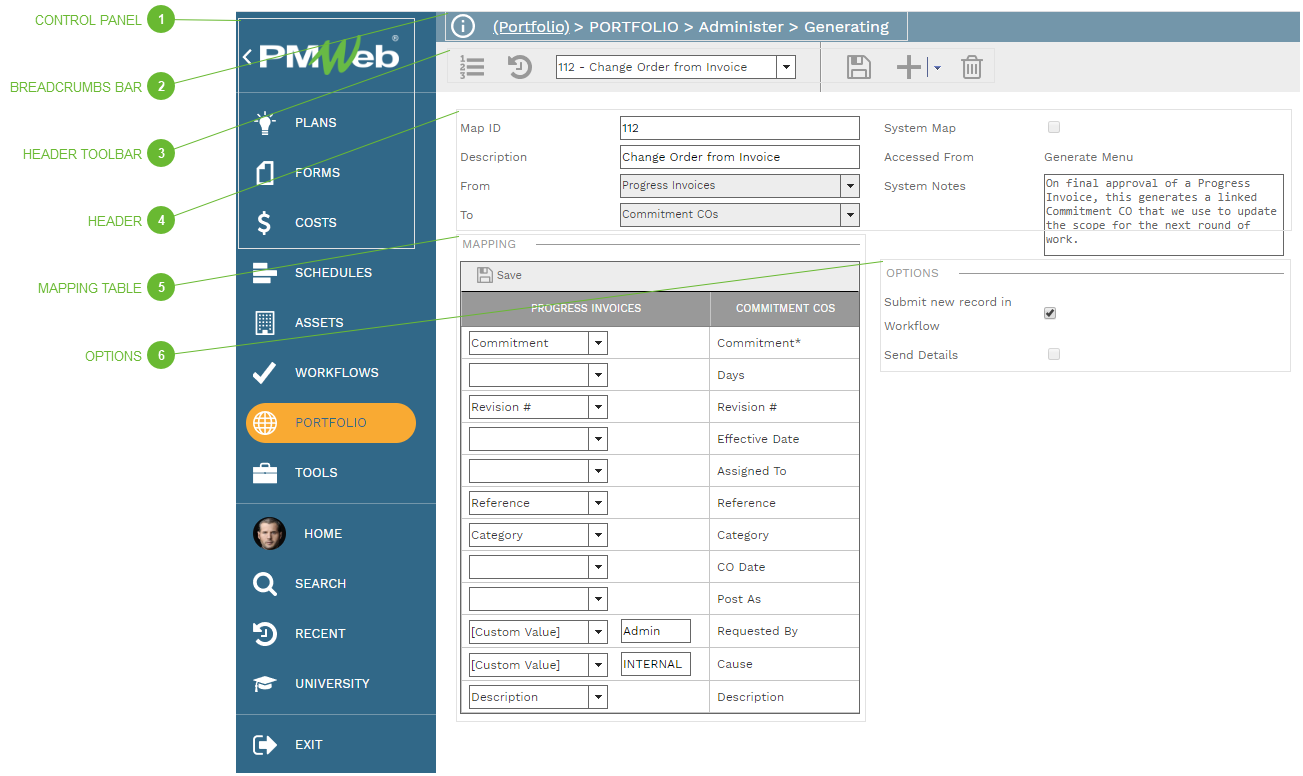Open the dropdown arrow next to plus icon
Screen dimensions: 1303x776
click(937, 67)
